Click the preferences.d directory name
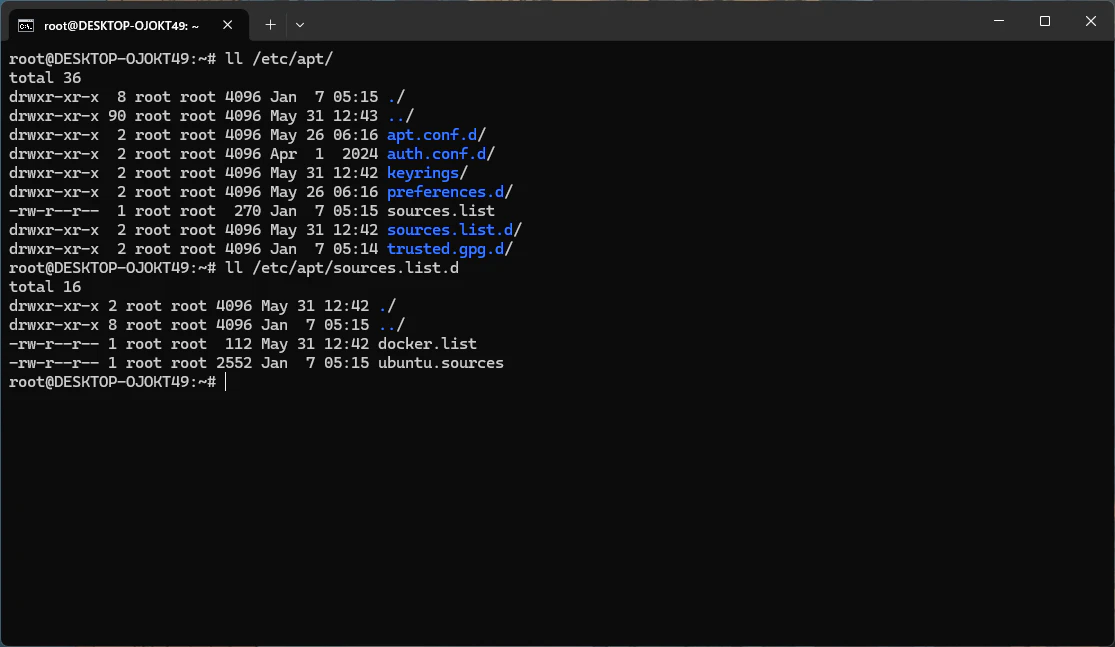Screen dimensions: 1115x647 point(445,192)
